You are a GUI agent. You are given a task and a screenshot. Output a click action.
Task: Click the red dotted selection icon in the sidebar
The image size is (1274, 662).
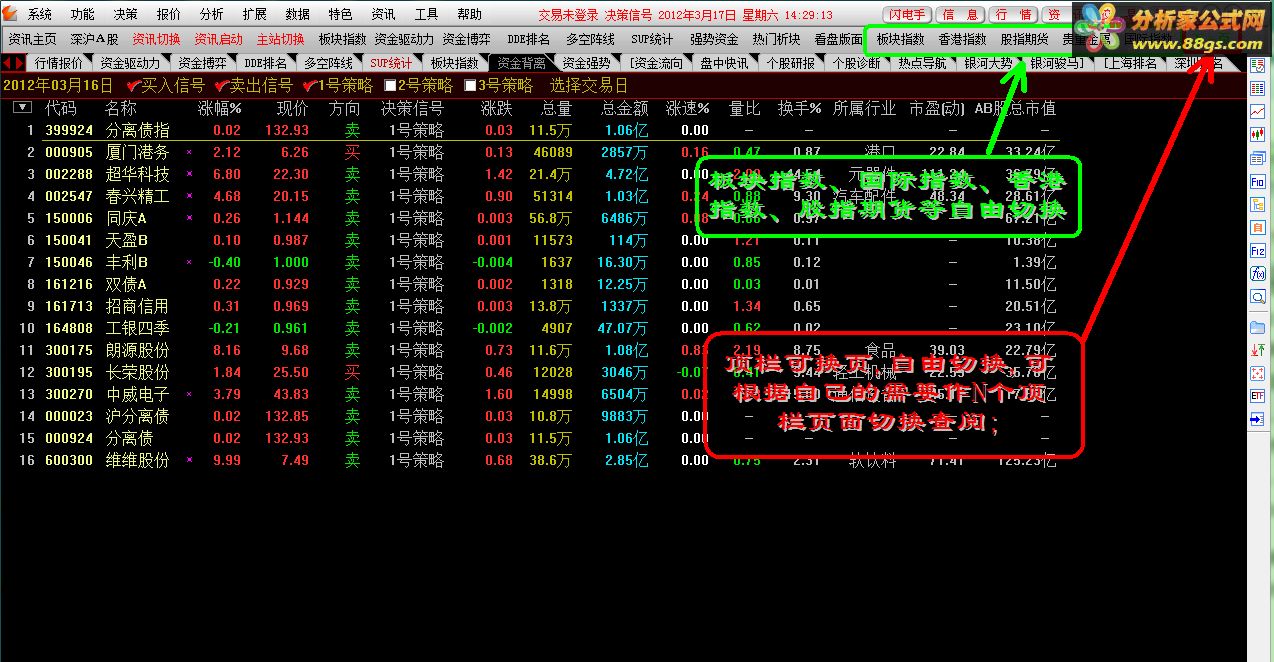point(1257,373)
